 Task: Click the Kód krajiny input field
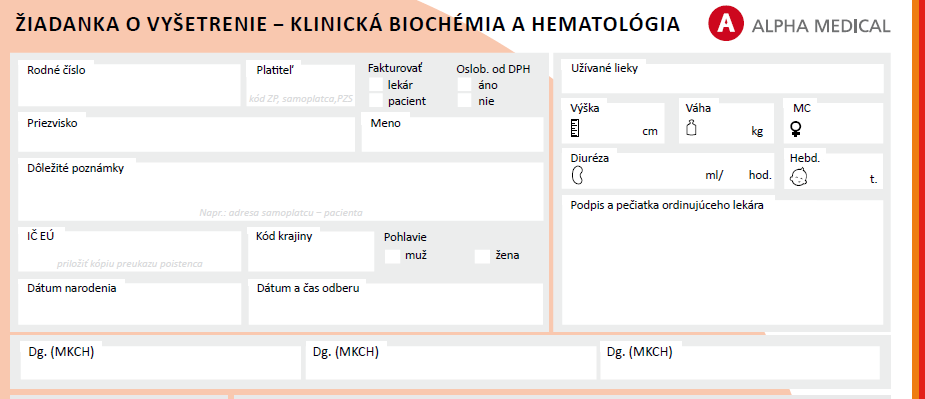pyautogui.click(x=311, y=250)
